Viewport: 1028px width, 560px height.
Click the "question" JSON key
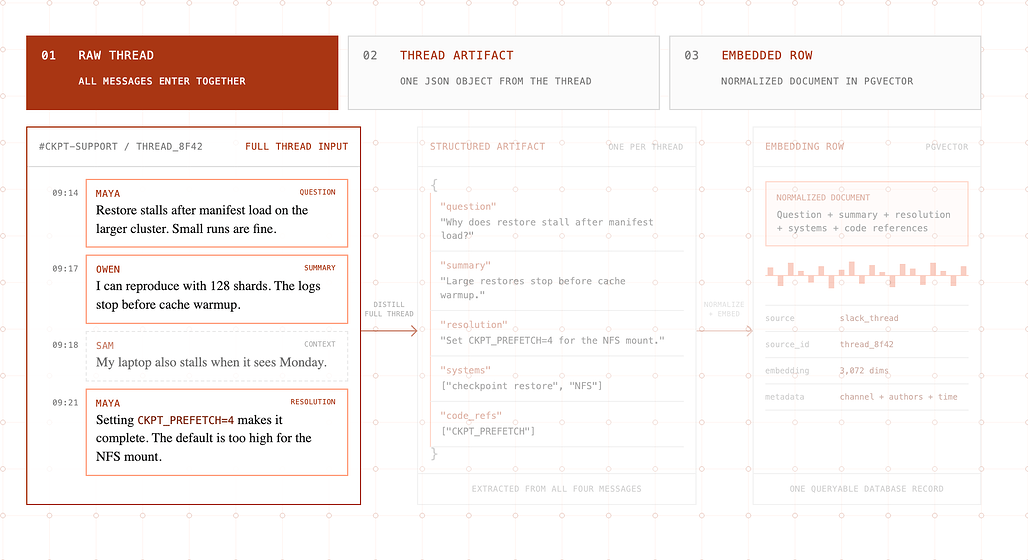[x=468, y=207]
